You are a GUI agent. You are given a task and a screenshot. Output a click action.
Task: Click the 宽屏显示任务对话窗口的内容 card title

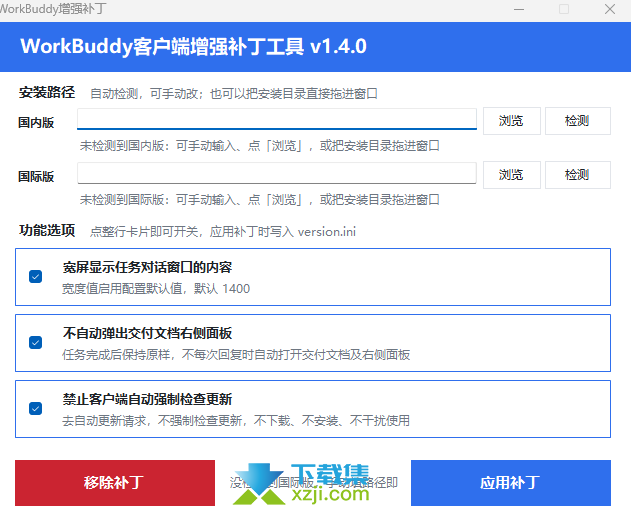click(147, 267)
